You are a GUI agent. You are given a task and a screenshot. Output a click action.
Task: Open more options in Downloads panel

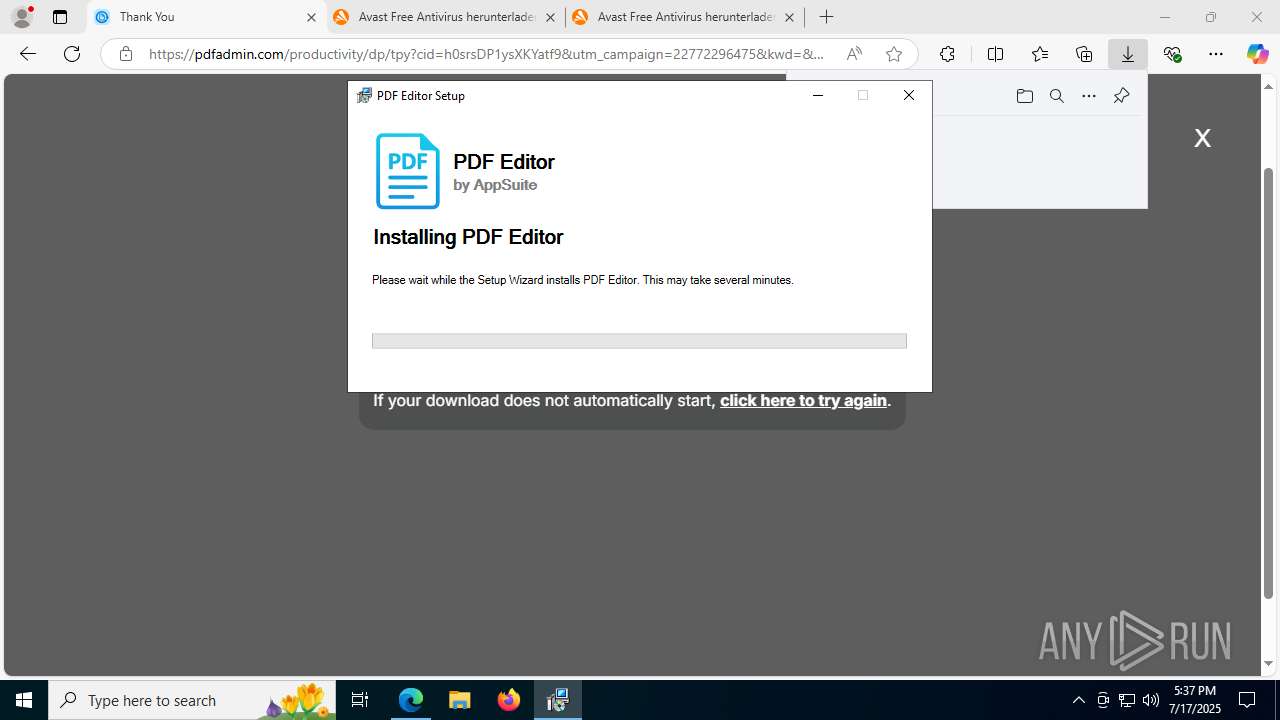click(1089, 96)
